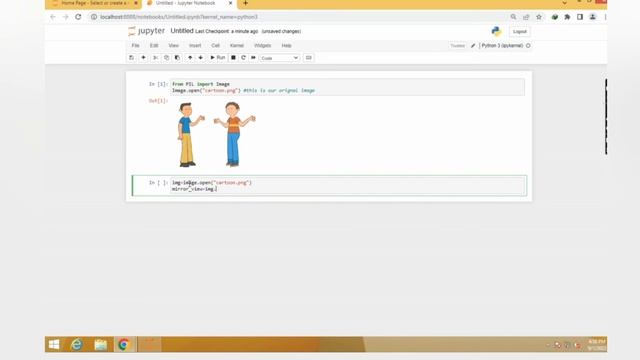Move the selected cell down

[200, 58]
